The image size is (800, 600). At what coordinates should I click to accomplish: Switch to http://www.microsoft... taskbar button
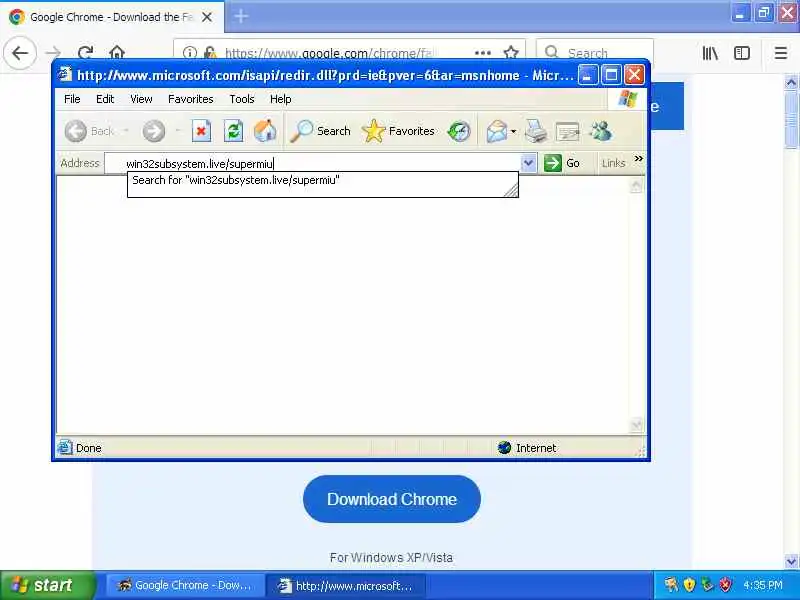[x=346, y=585]
